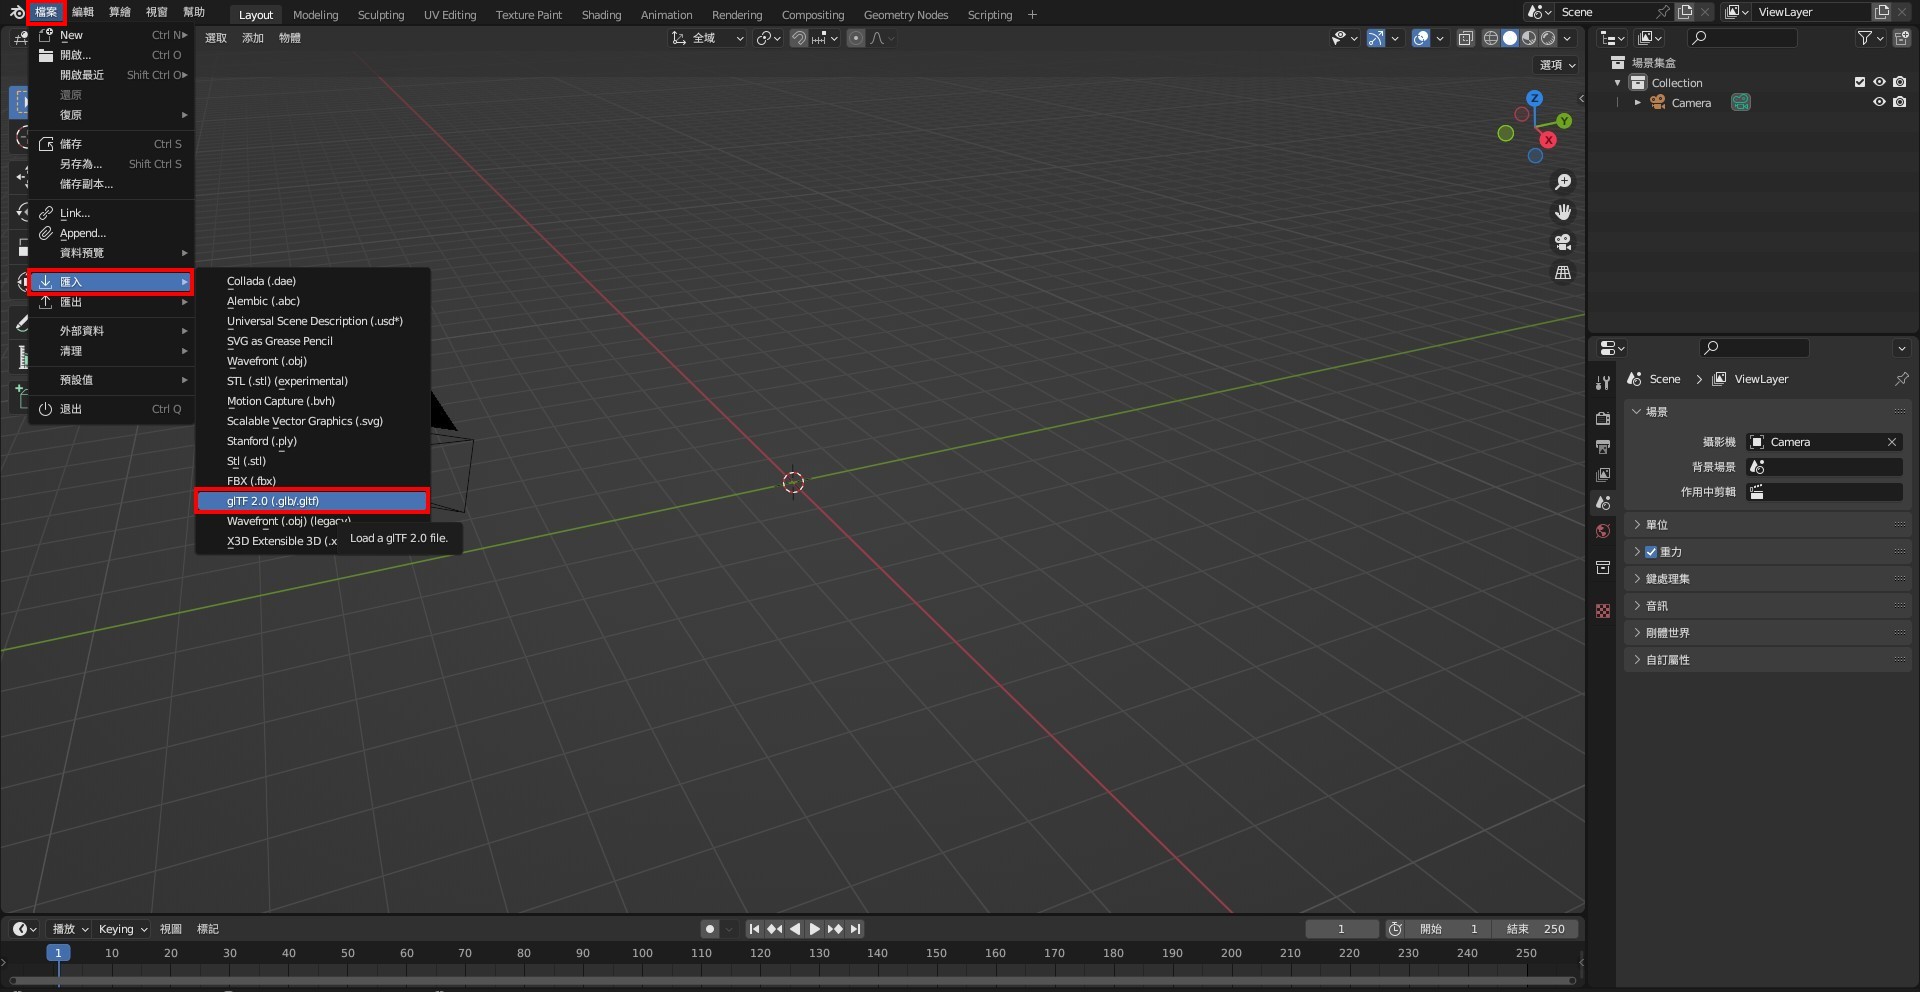The width and height of the screenshot is (1920, 992).
Task: Select FBX (.fbx) import entry
Action: point(251,481)
